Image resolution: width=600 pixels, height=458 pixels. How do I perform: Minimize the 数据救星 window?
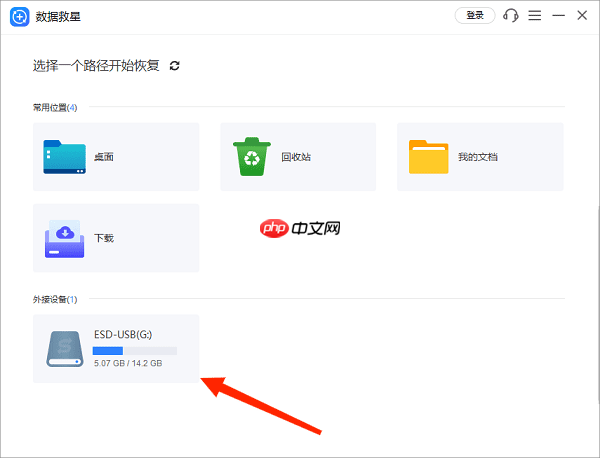coord(558,15)
